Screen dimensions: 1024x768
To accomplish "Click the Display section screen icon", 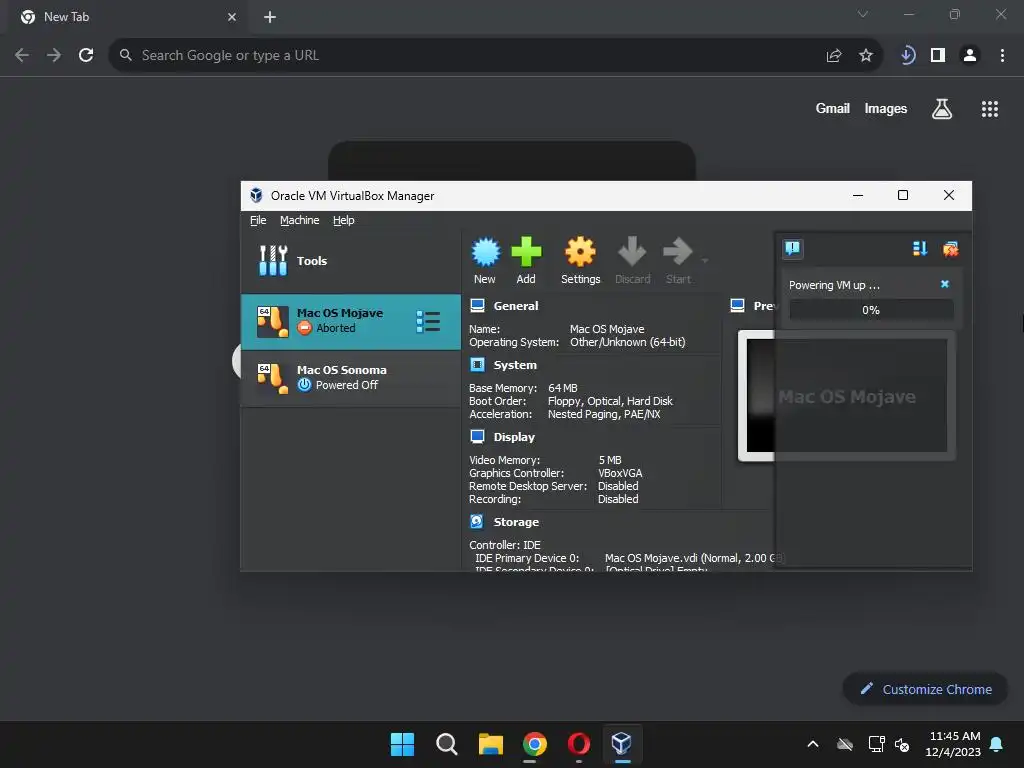I will [477, 436].
